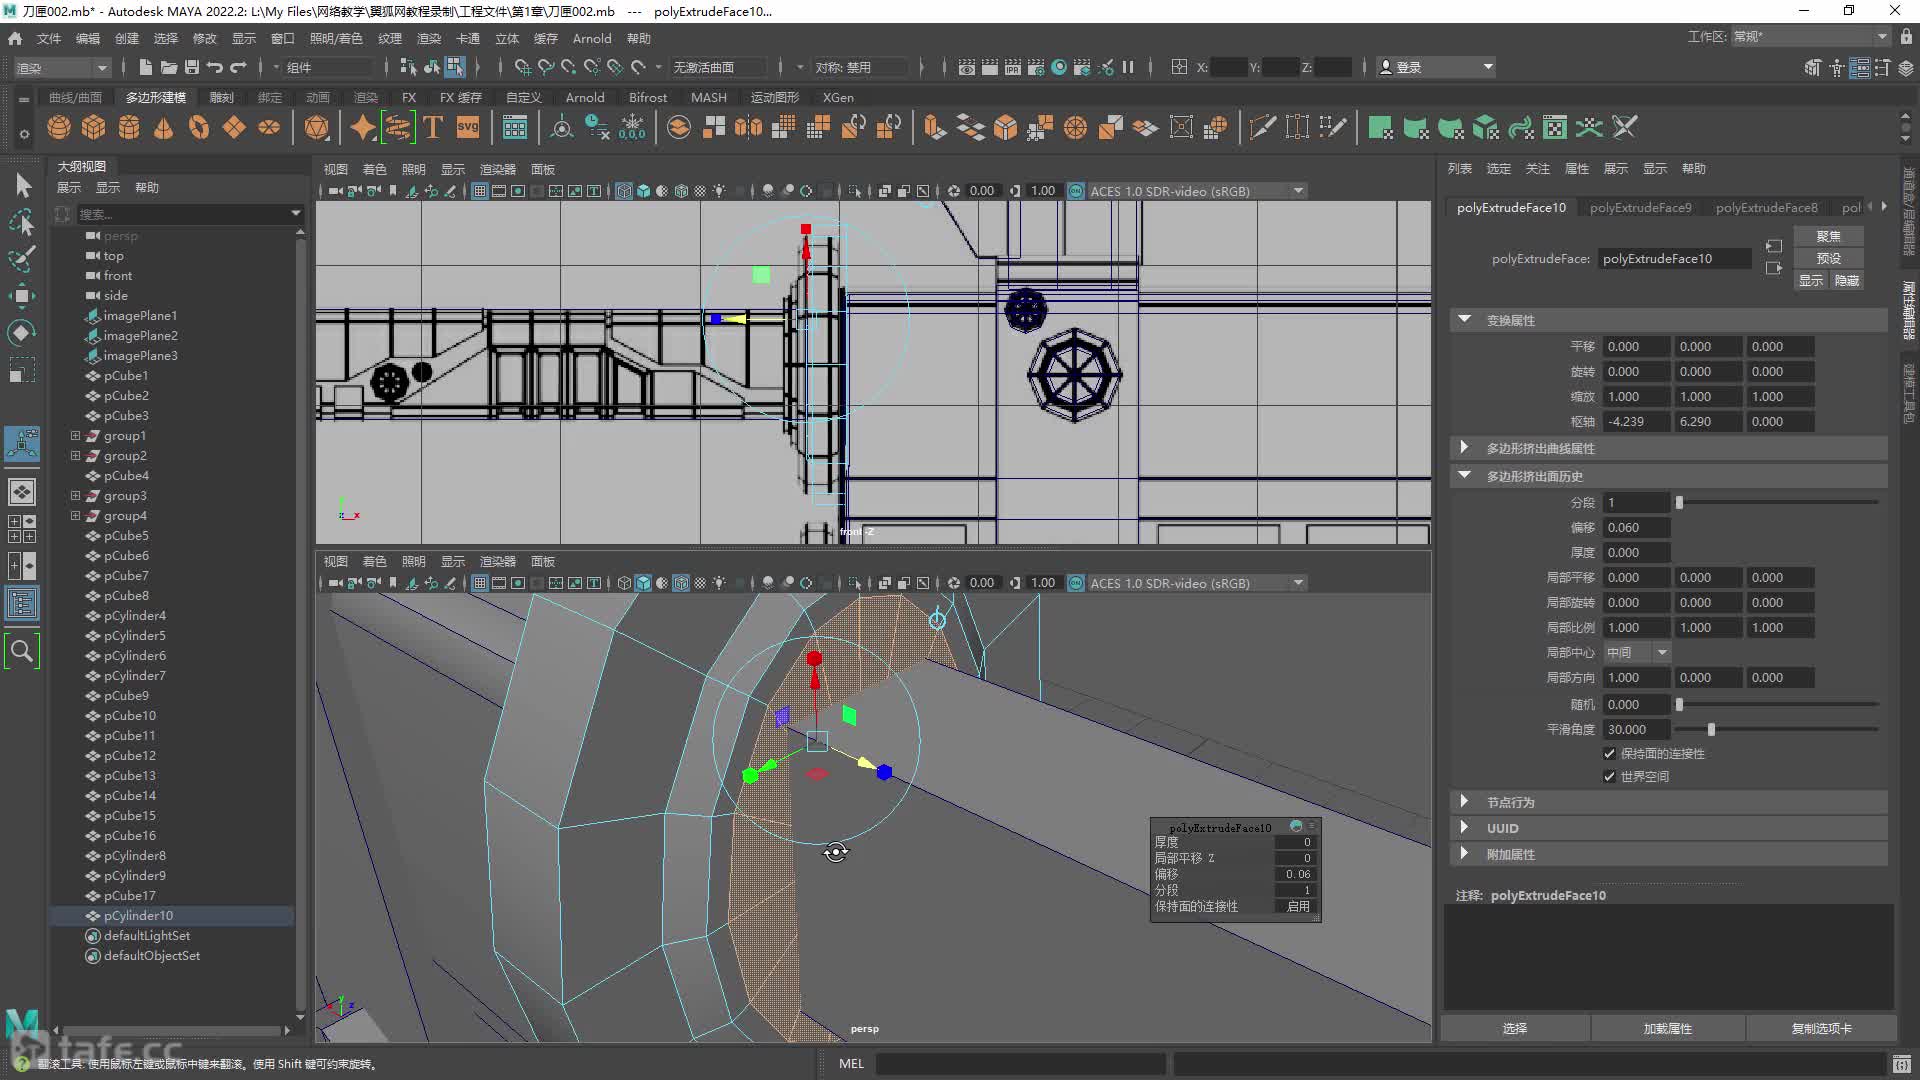Click the Copy Tab (复制选项卡) button
The image size is (1920, 1080).
[1821, 1028]
